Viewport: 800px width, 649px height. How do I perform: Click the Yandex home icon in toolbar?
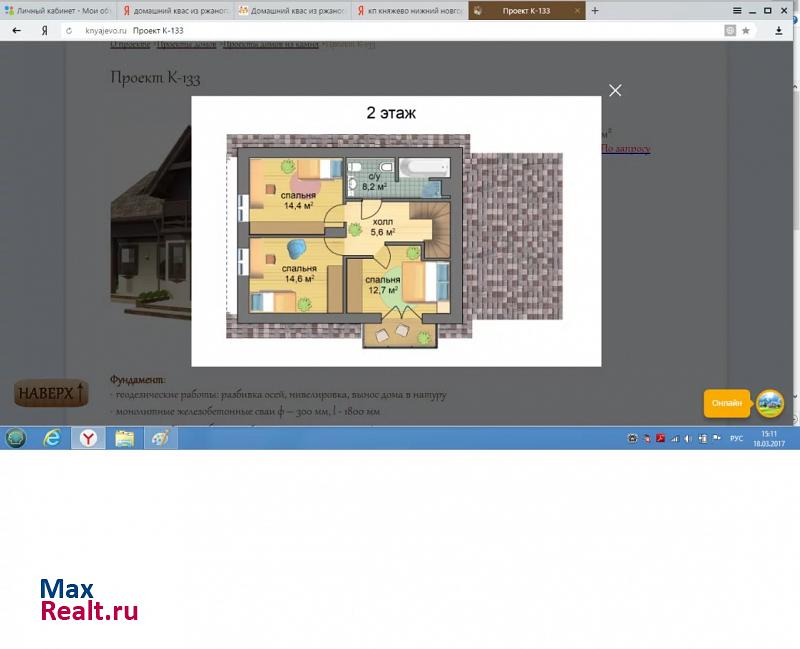pos(44,31)
